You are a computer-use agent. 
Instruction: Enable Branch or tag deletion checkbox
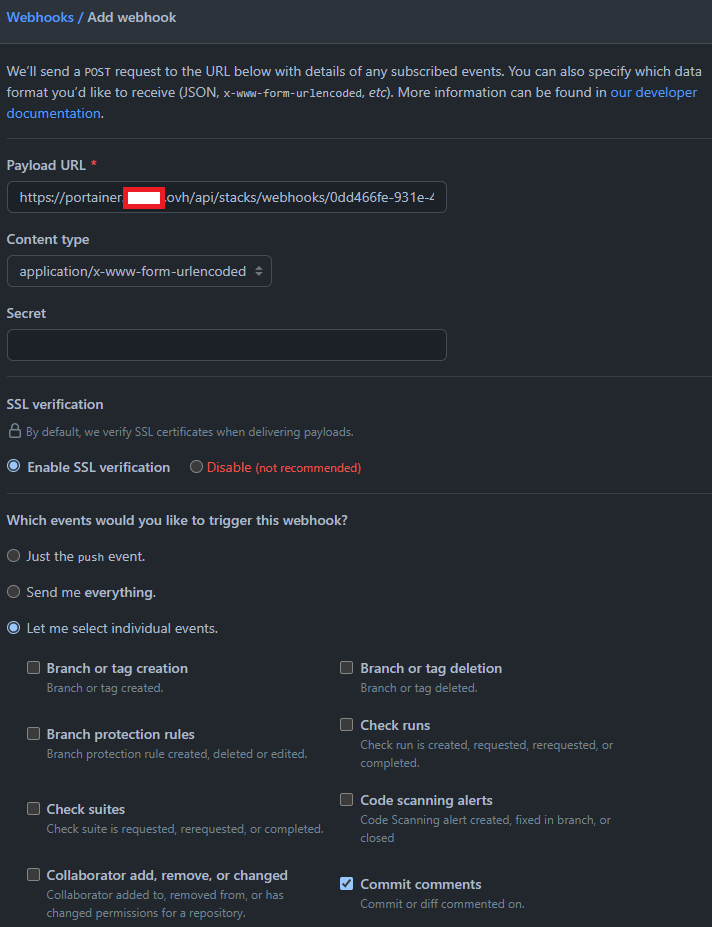[347, 668]
